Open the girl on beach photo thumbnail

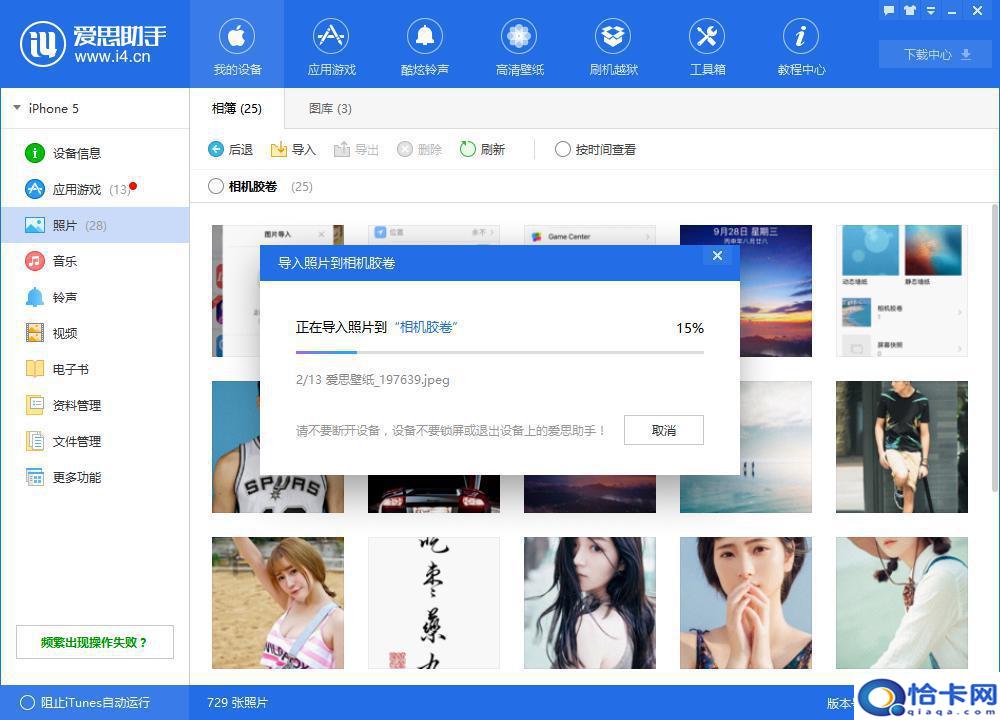pyautogui.click(x=277, y=603)
